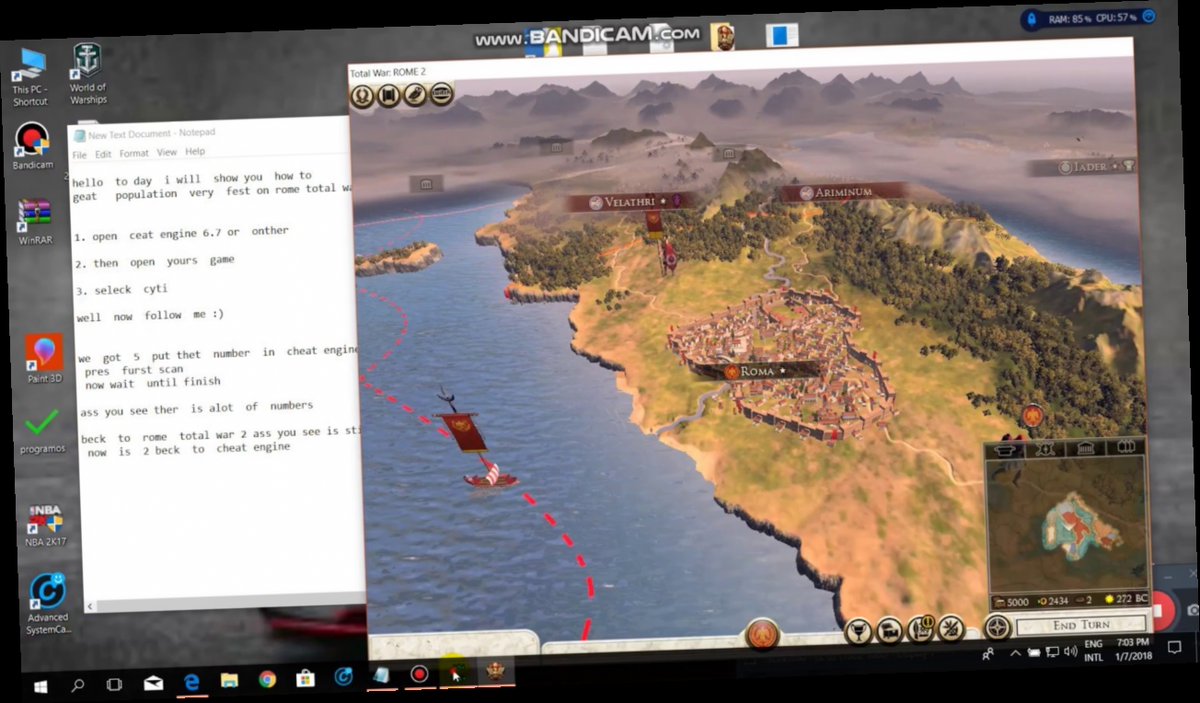Viewport: 1200px width, 703px height.
Task: Open Notepad Help menu
Action: tap(195, 152)
